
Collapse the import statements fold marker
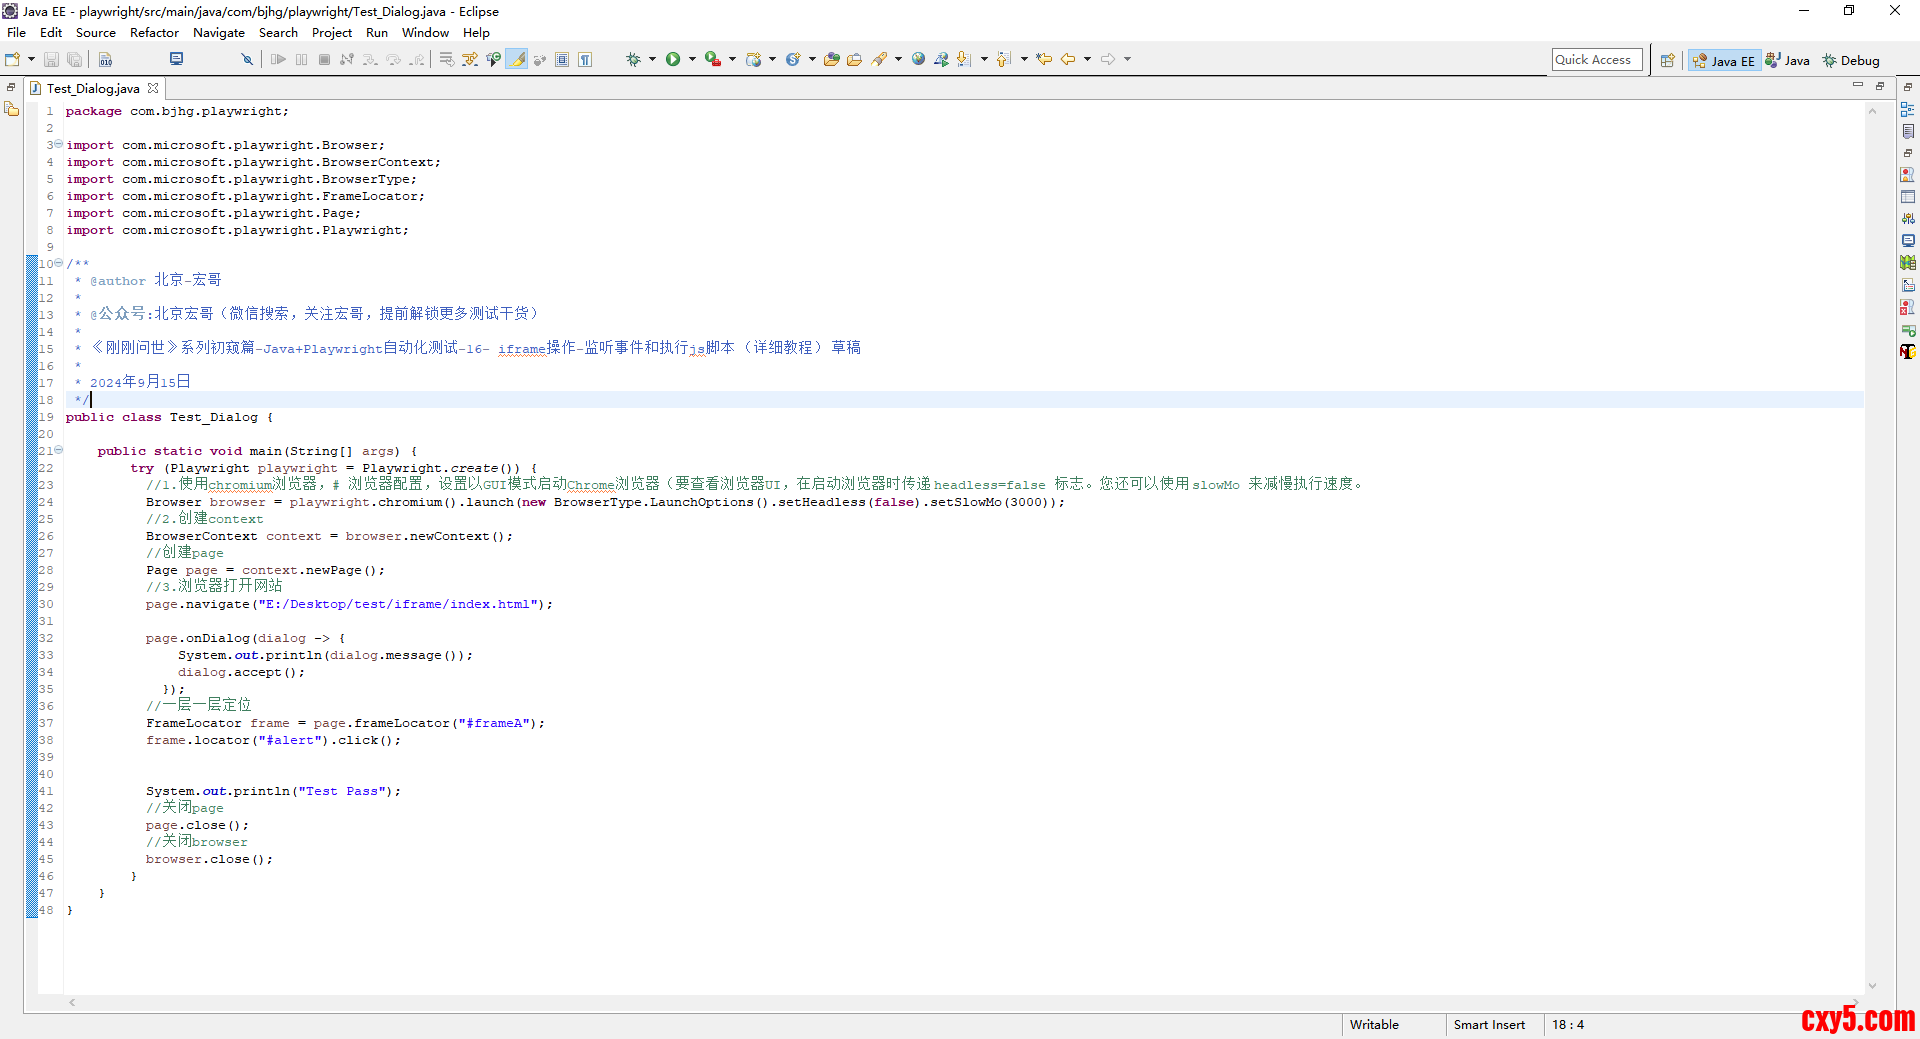point(58,144)
